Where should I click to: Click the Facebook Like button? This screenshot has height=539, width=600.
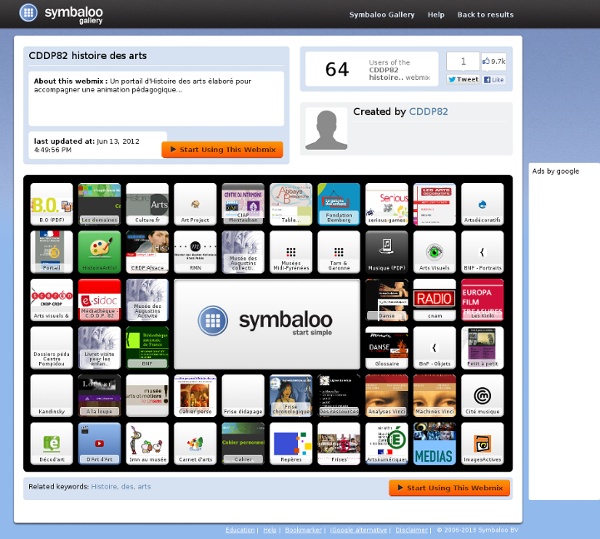pyautogui.click(x=494, y=80)
